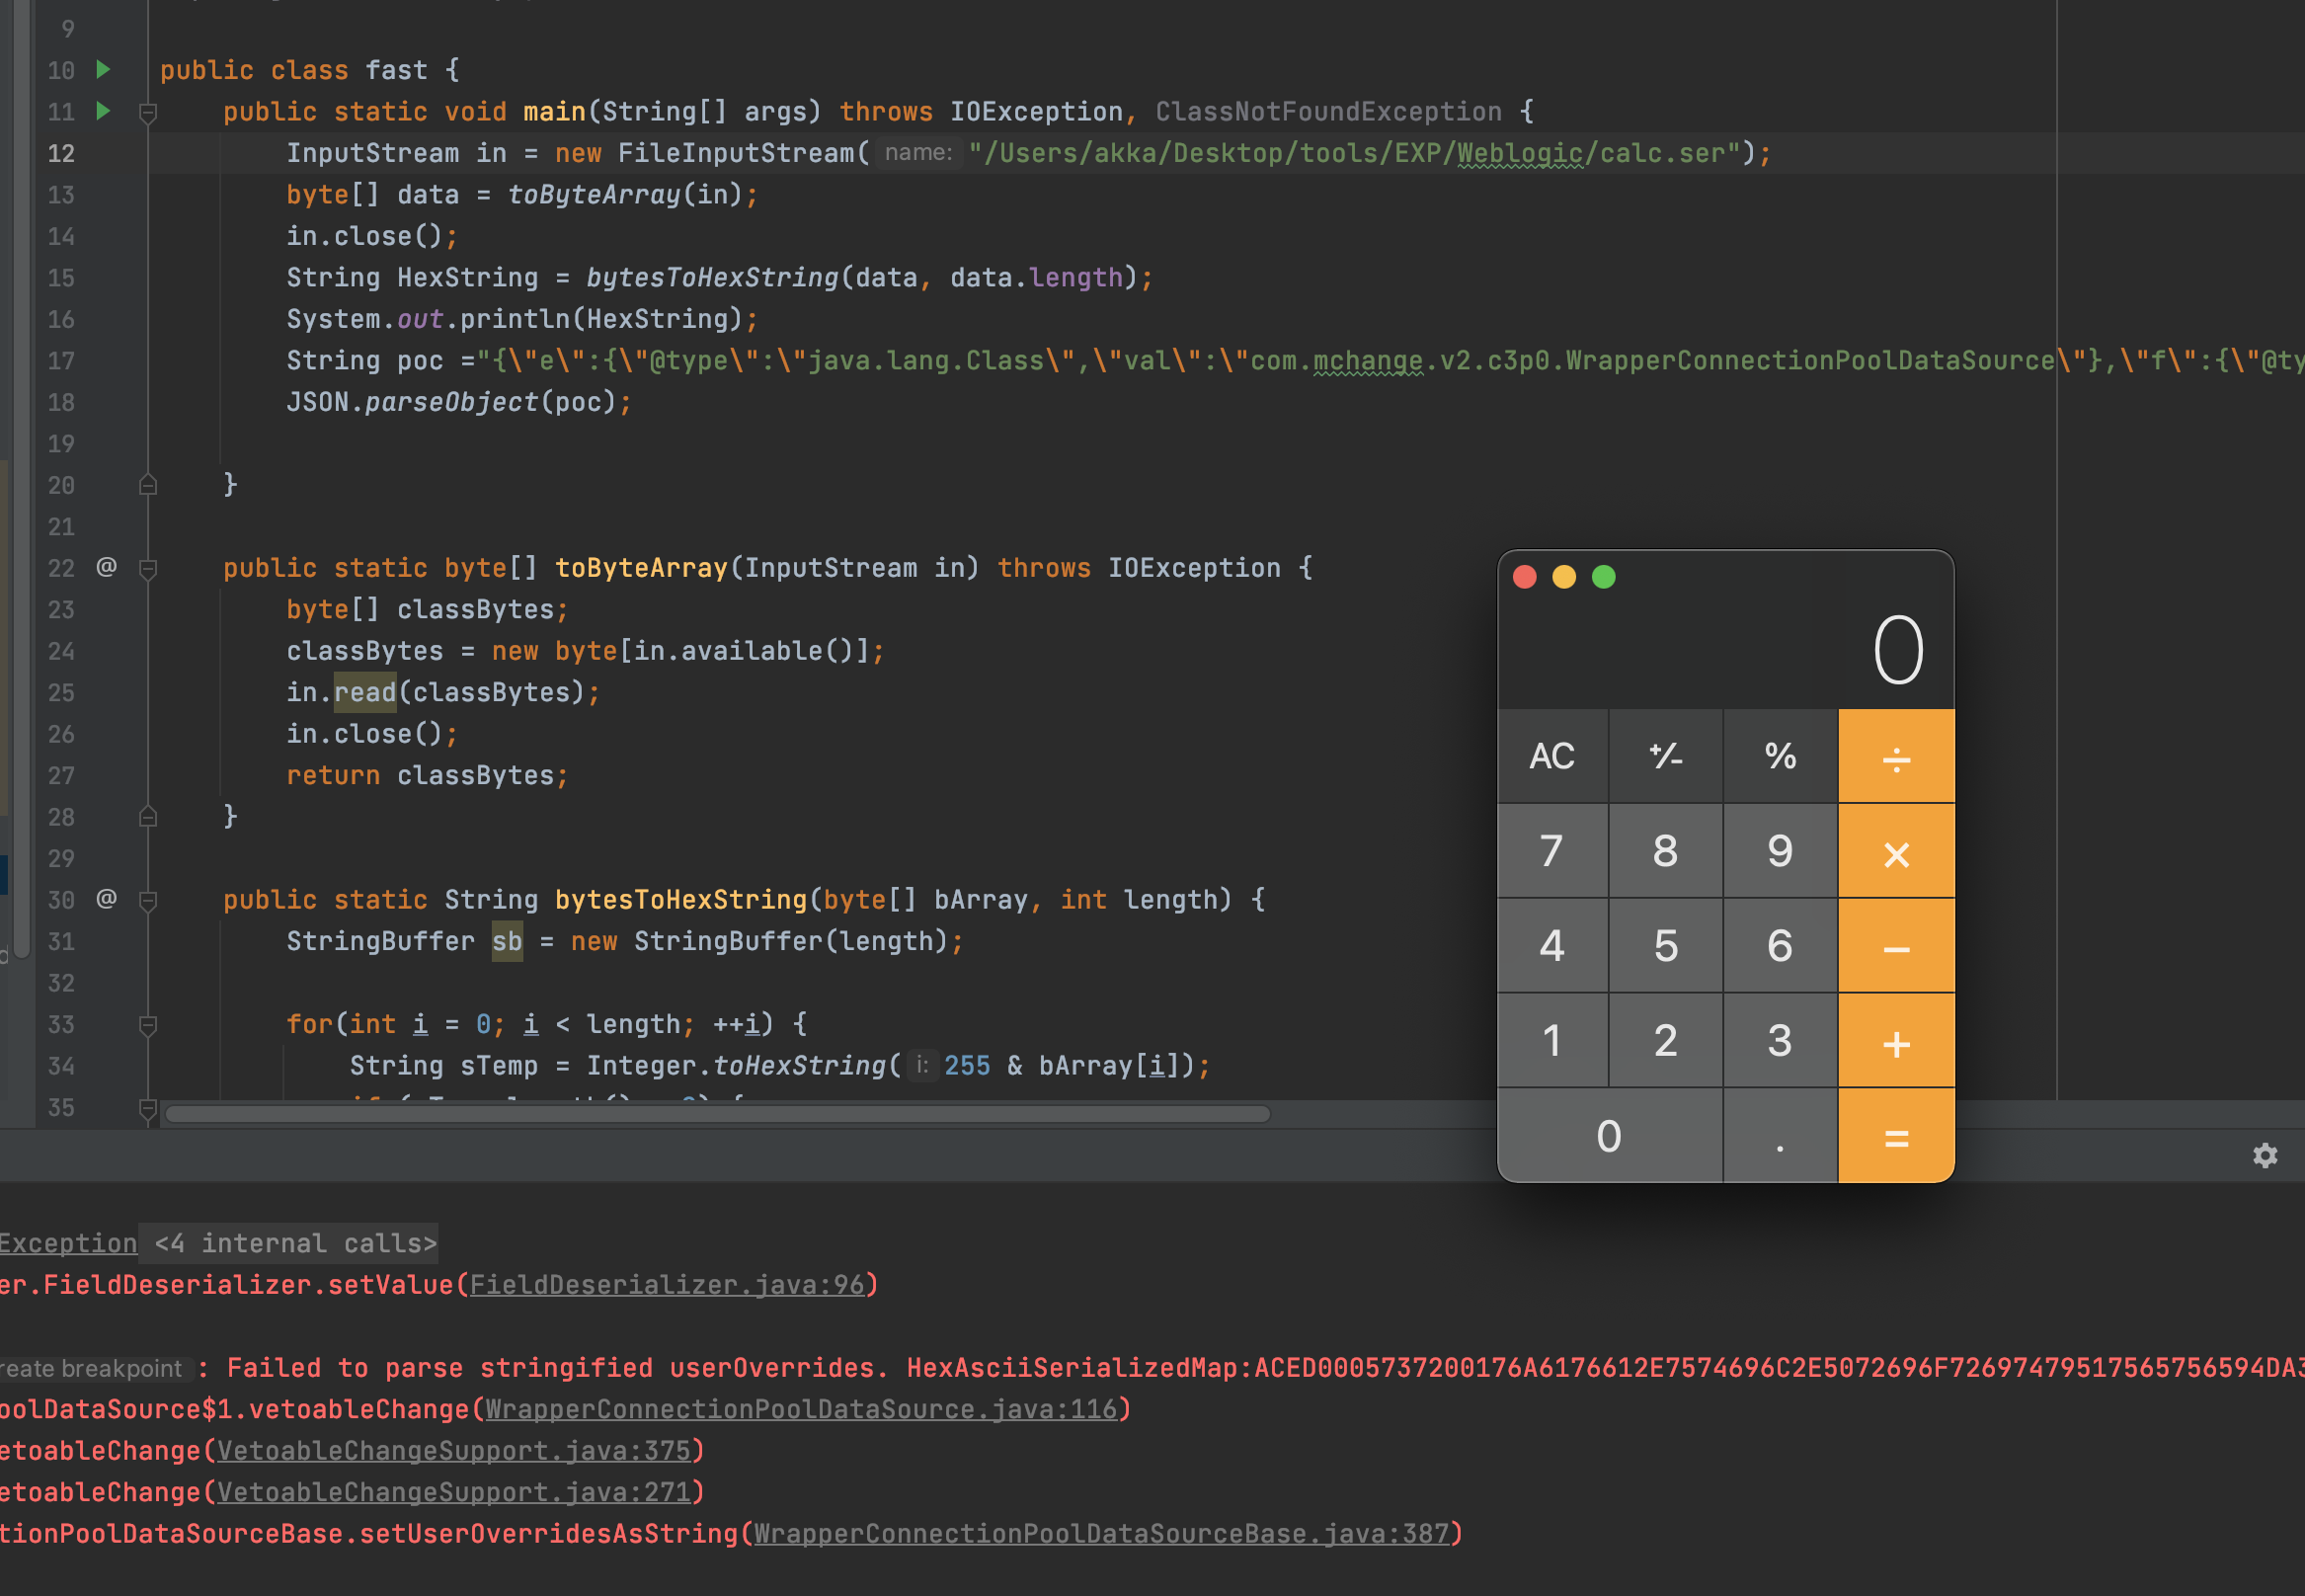
Task: Click digit 1 on Calculator
Action: 1552,1041
